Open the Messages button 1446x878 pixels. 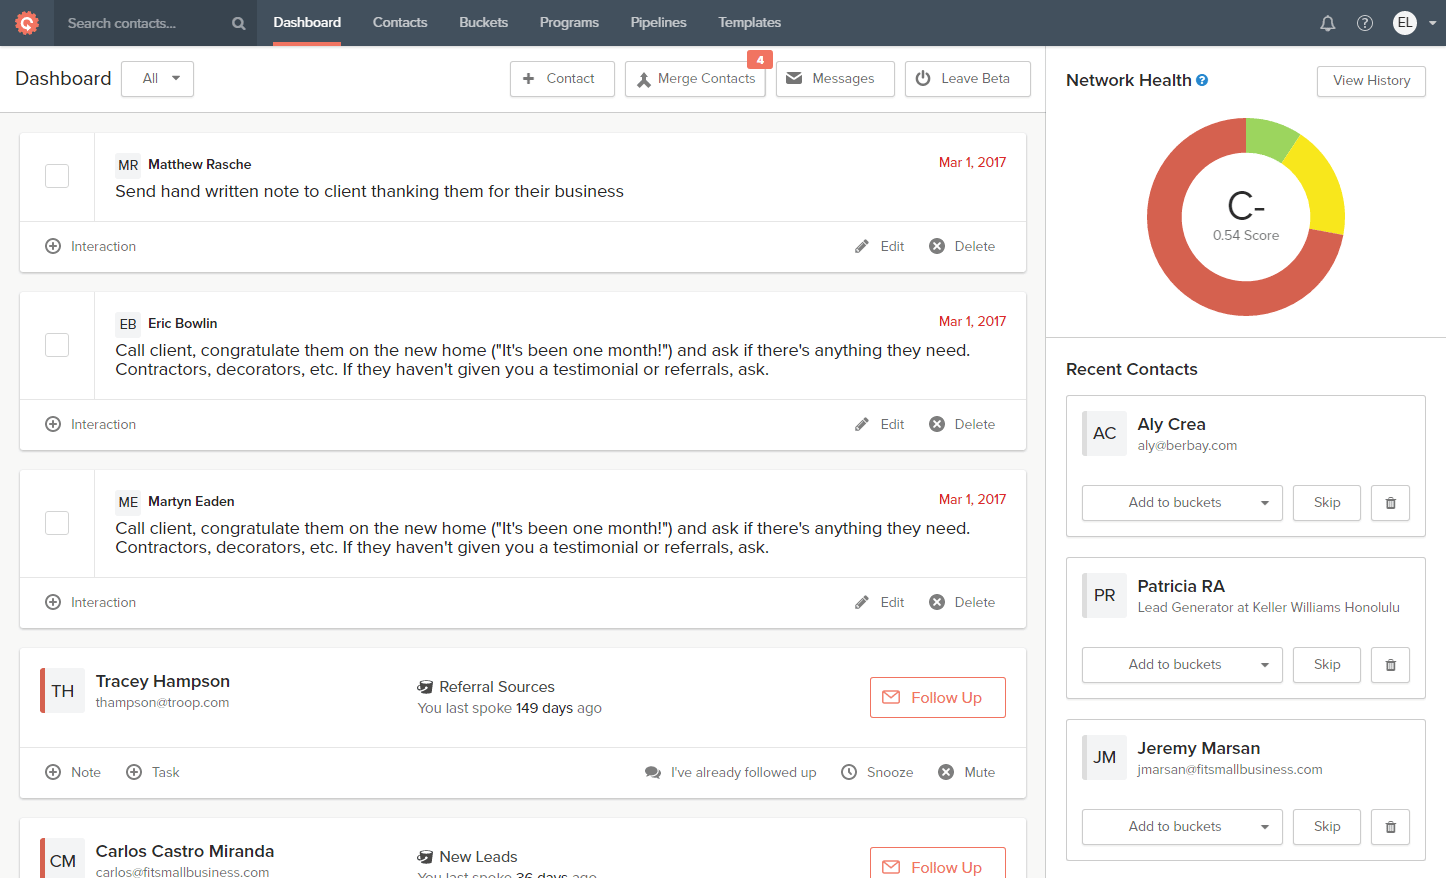[835, 79]
